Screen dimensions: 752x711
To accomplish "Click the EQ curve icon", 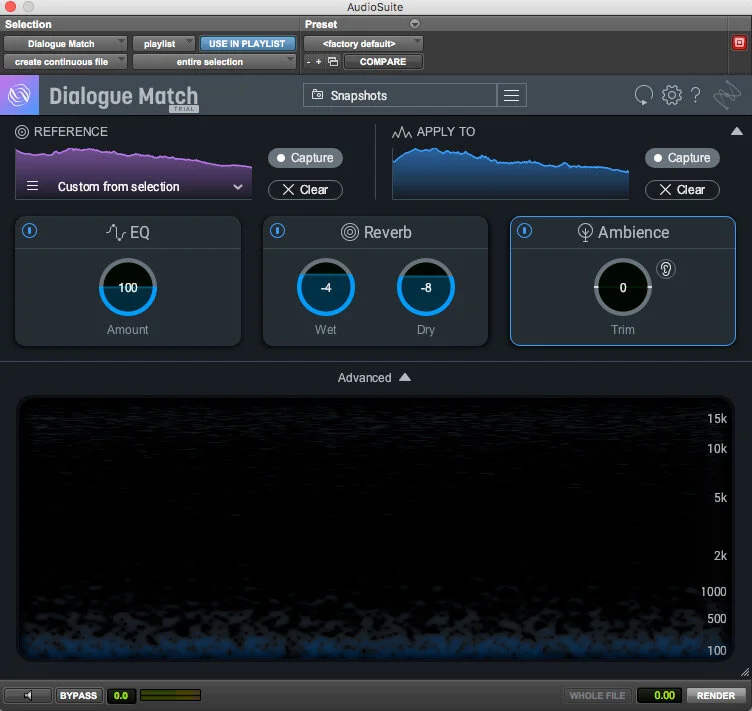I will point(116,233).
